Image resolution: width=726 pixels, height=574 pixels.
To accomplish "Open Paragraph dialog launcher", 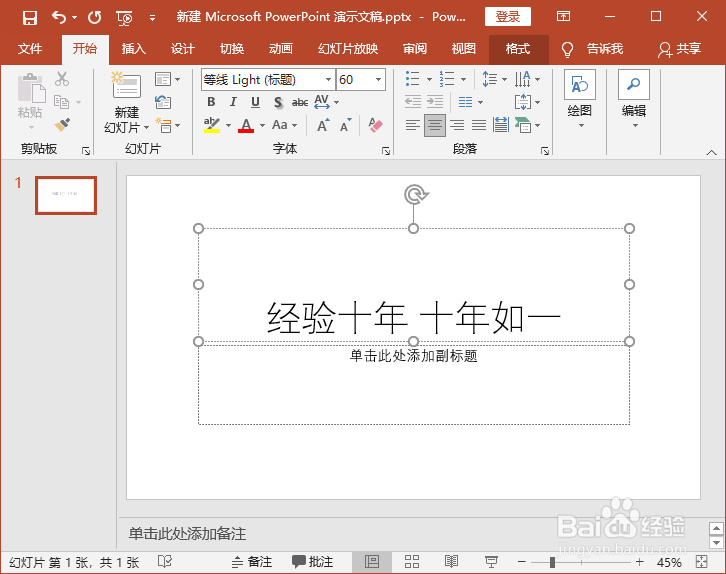I will point(545,151).
